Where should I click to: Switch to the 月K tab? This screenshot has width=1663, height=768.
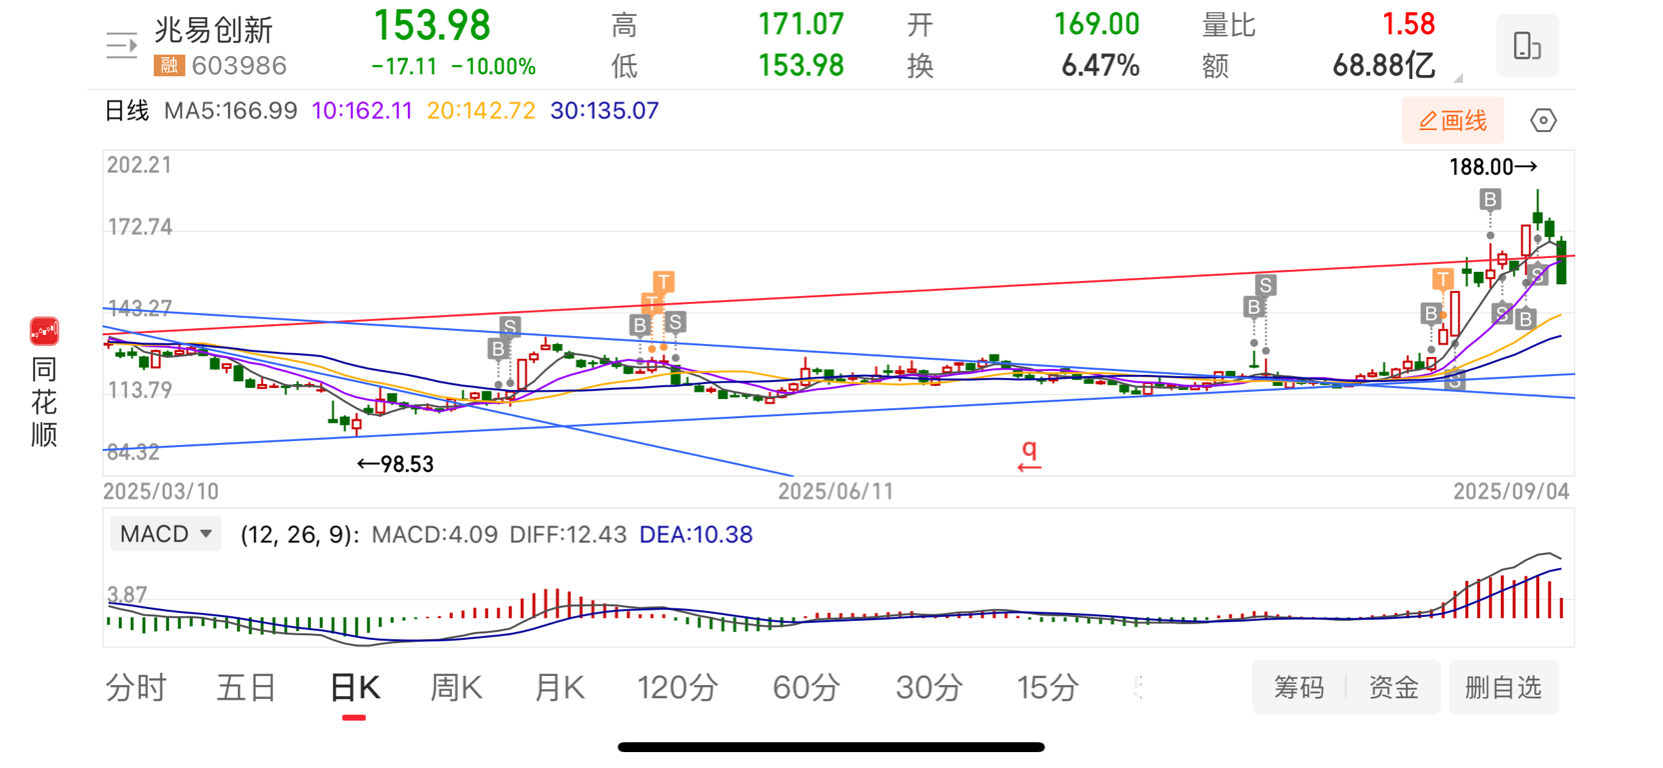[559, 688]
